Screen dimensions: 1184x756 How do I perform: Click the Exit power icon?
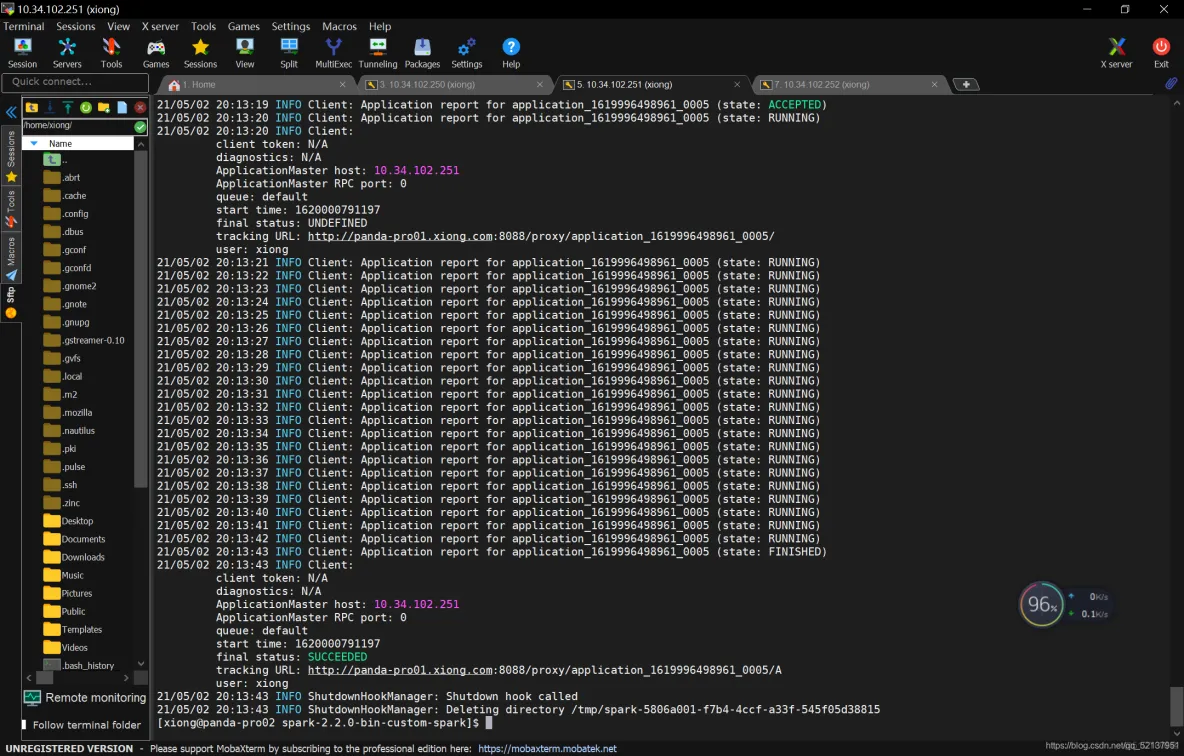(1161, 53)
